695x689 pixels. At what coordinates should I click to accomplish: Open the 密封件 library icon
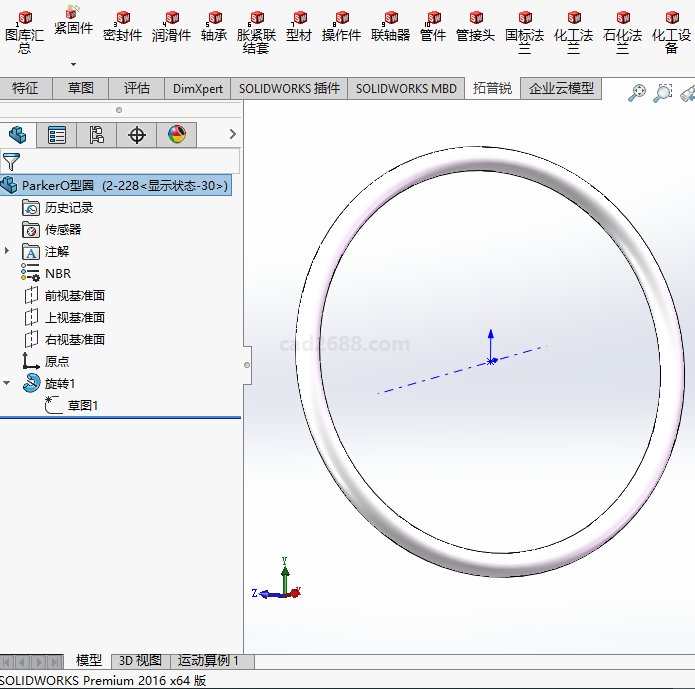tap(122, 25)
